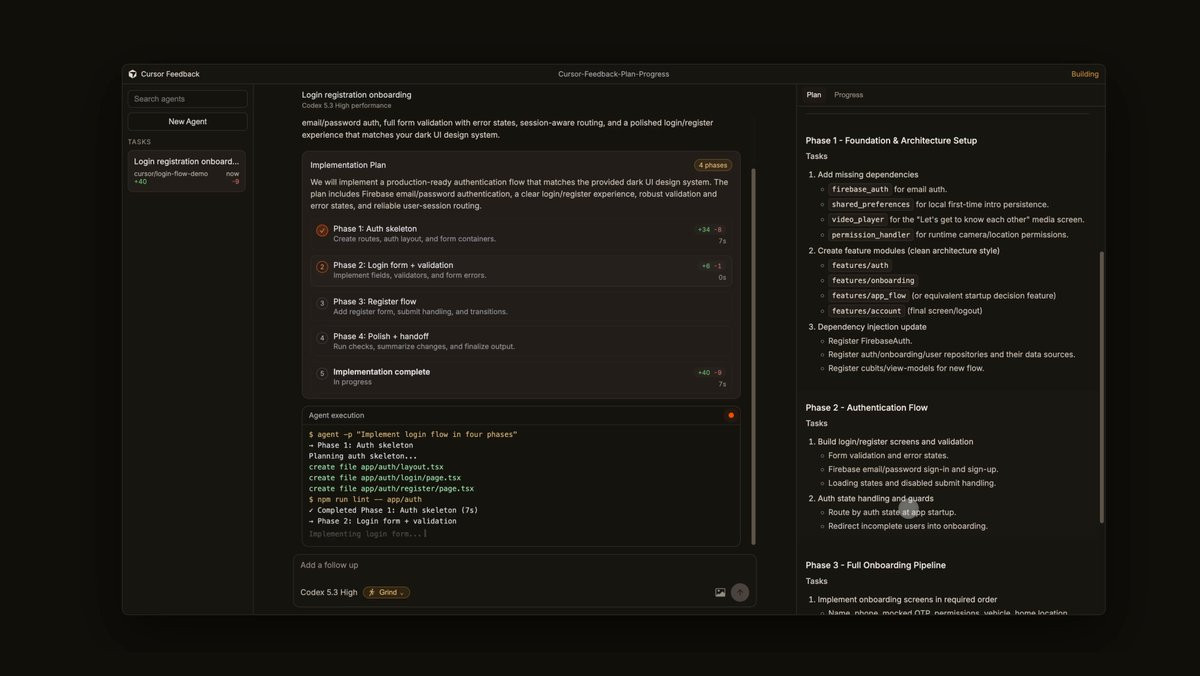The image size is (1200, 676).
Task: Click Register FirebaseAuth. bullet text
Action: [x=870, y=341]
